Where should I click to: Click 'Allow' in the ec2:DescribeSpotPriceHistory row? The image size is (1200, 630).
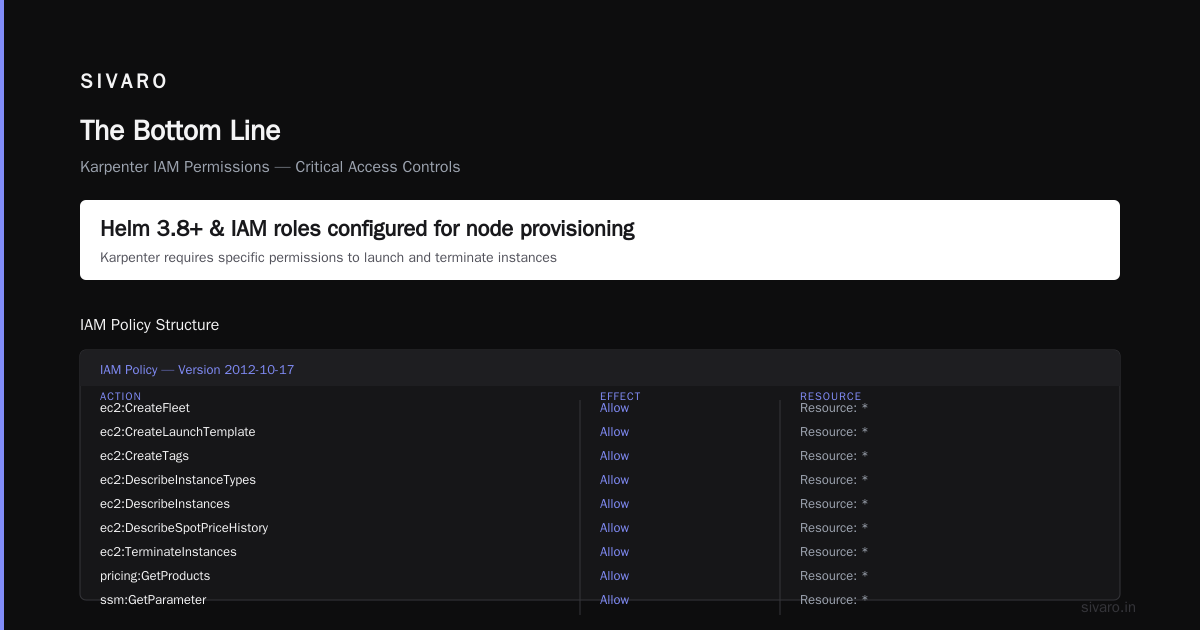pos(614,528)
